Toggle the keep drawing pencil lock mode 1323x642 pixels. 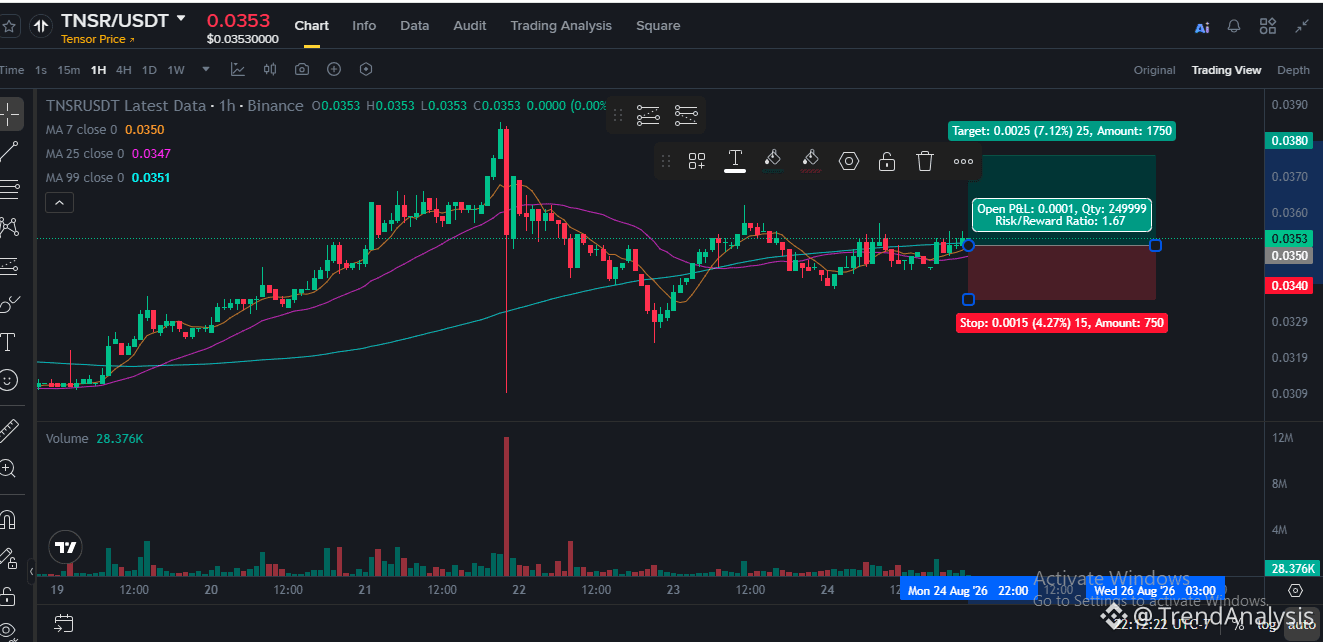[9, 558]
